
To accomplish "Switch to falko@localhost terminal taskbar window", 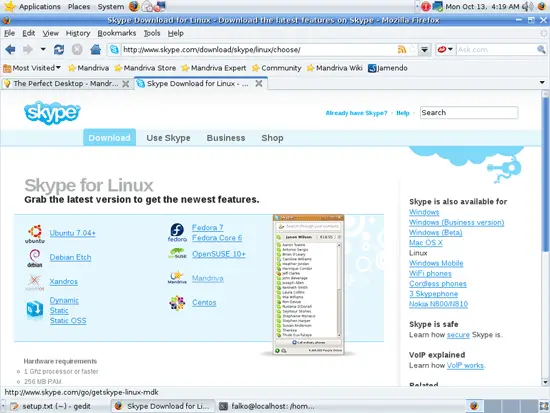I will pyautogui.click(x=267, y=406).
